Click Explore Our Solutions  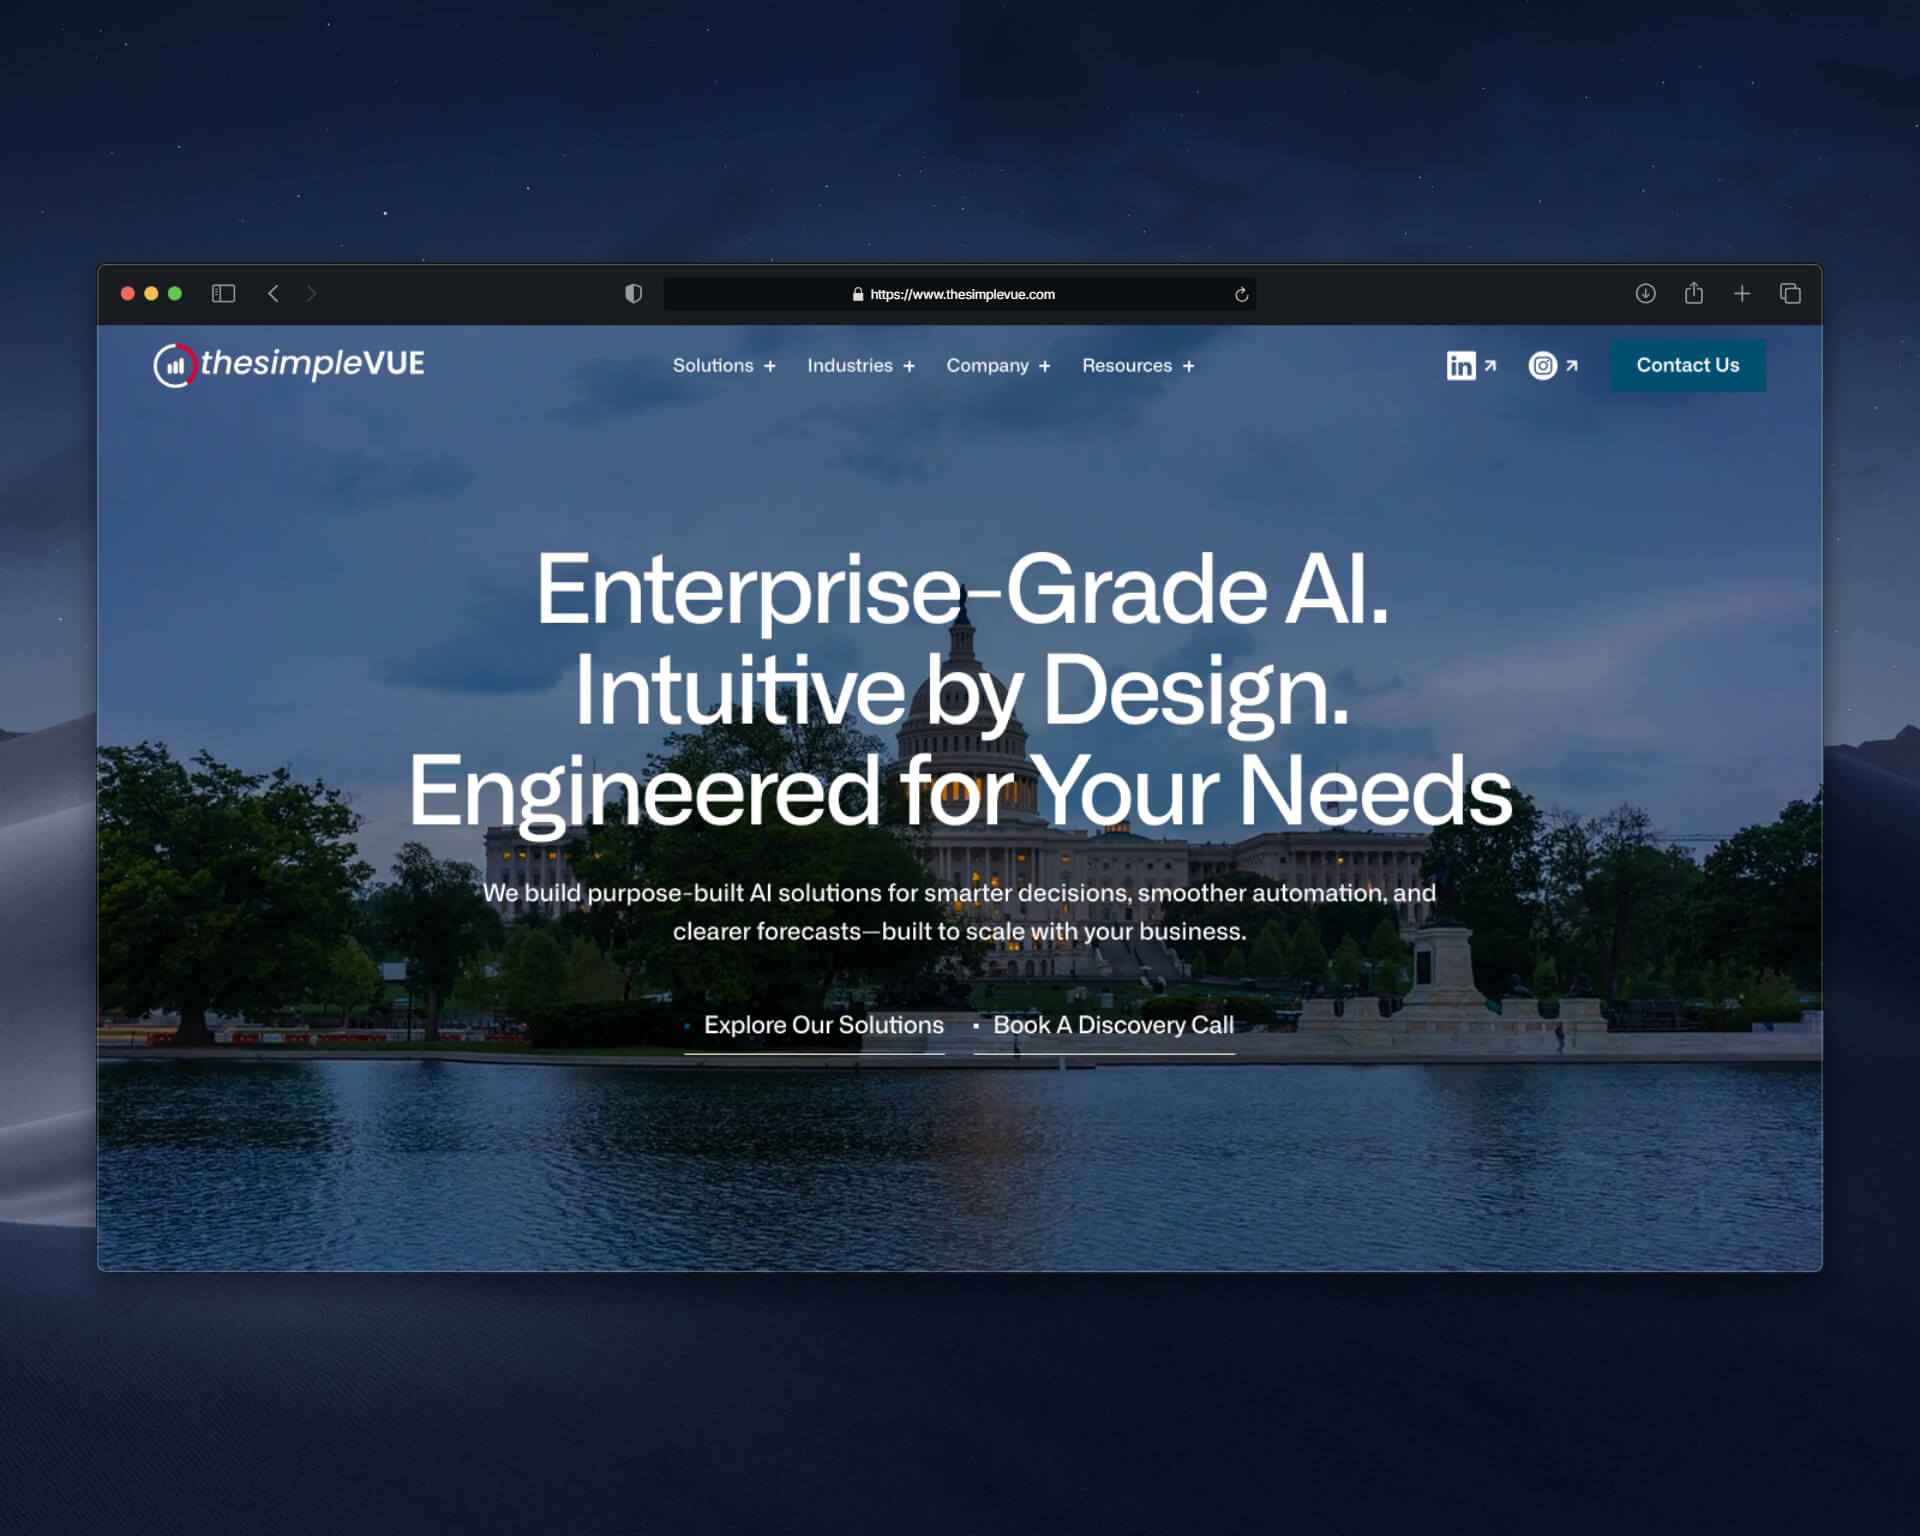(824, 1025)
